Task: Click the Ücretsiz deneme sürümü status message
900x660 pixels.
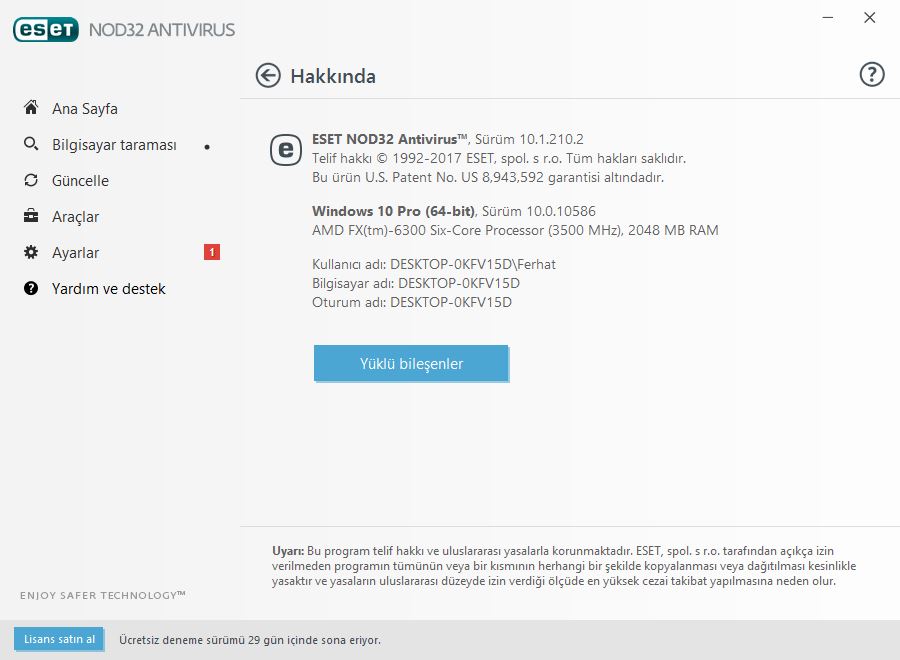Action: coord(250,640)
